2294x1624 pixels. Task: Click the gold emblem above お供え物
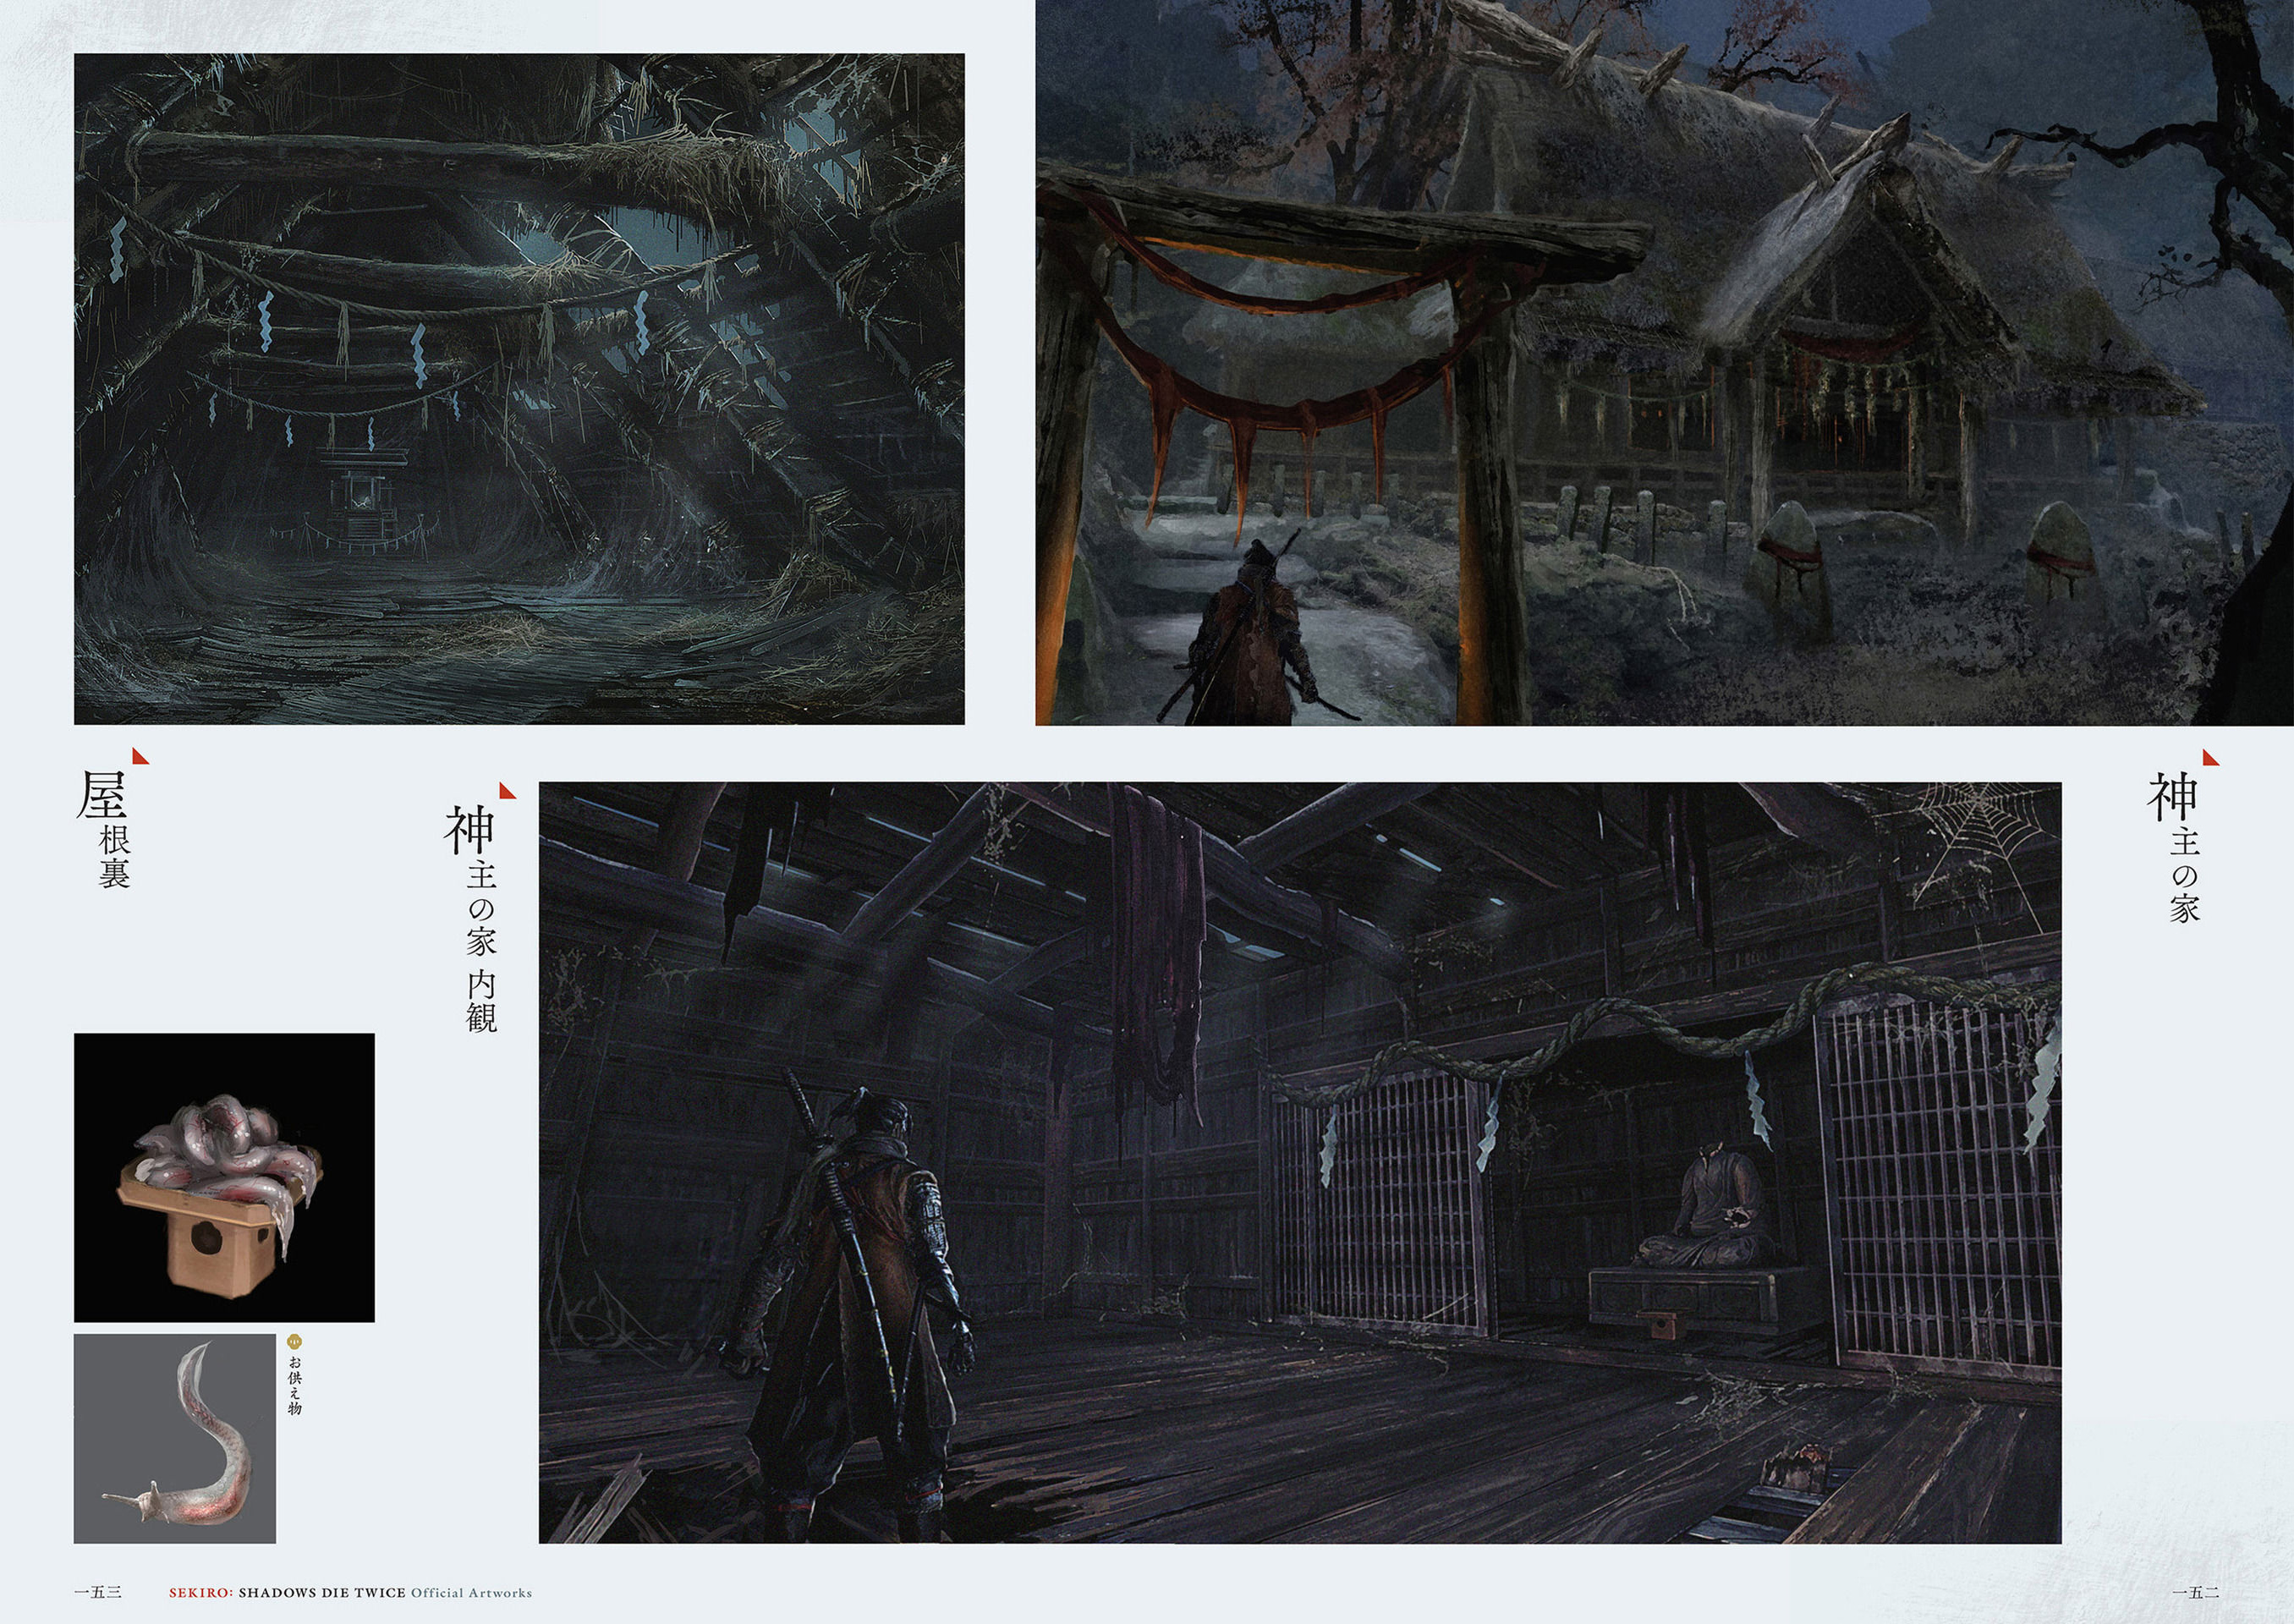pyautogui.click(x=294, y=1342)
